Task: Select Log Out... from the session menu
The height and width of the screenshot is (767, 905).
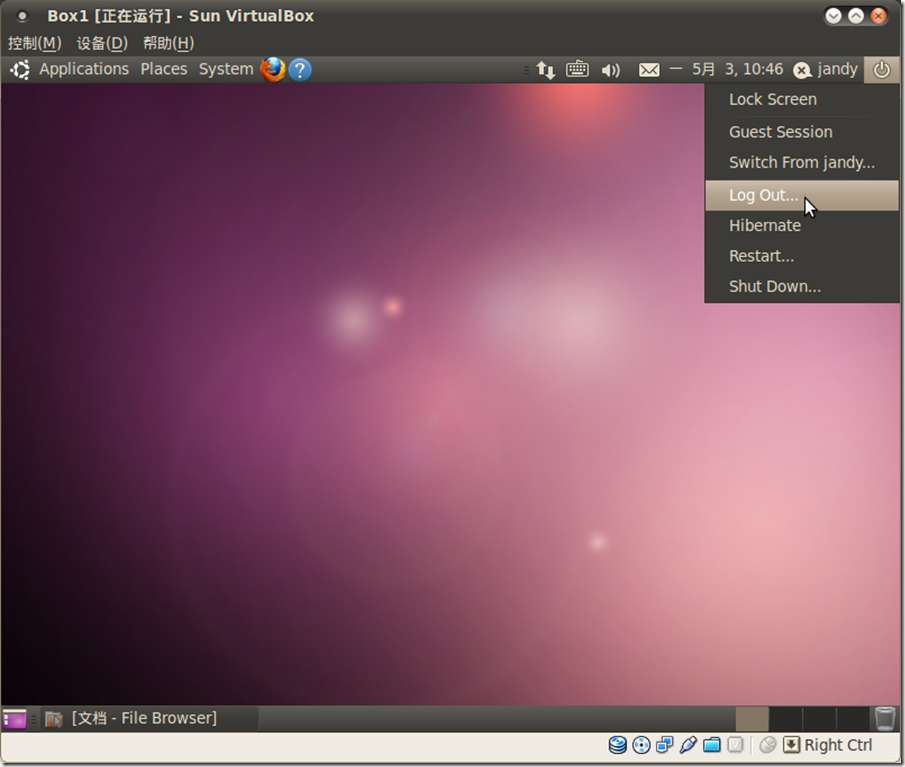Action: [x=764, y=195]
